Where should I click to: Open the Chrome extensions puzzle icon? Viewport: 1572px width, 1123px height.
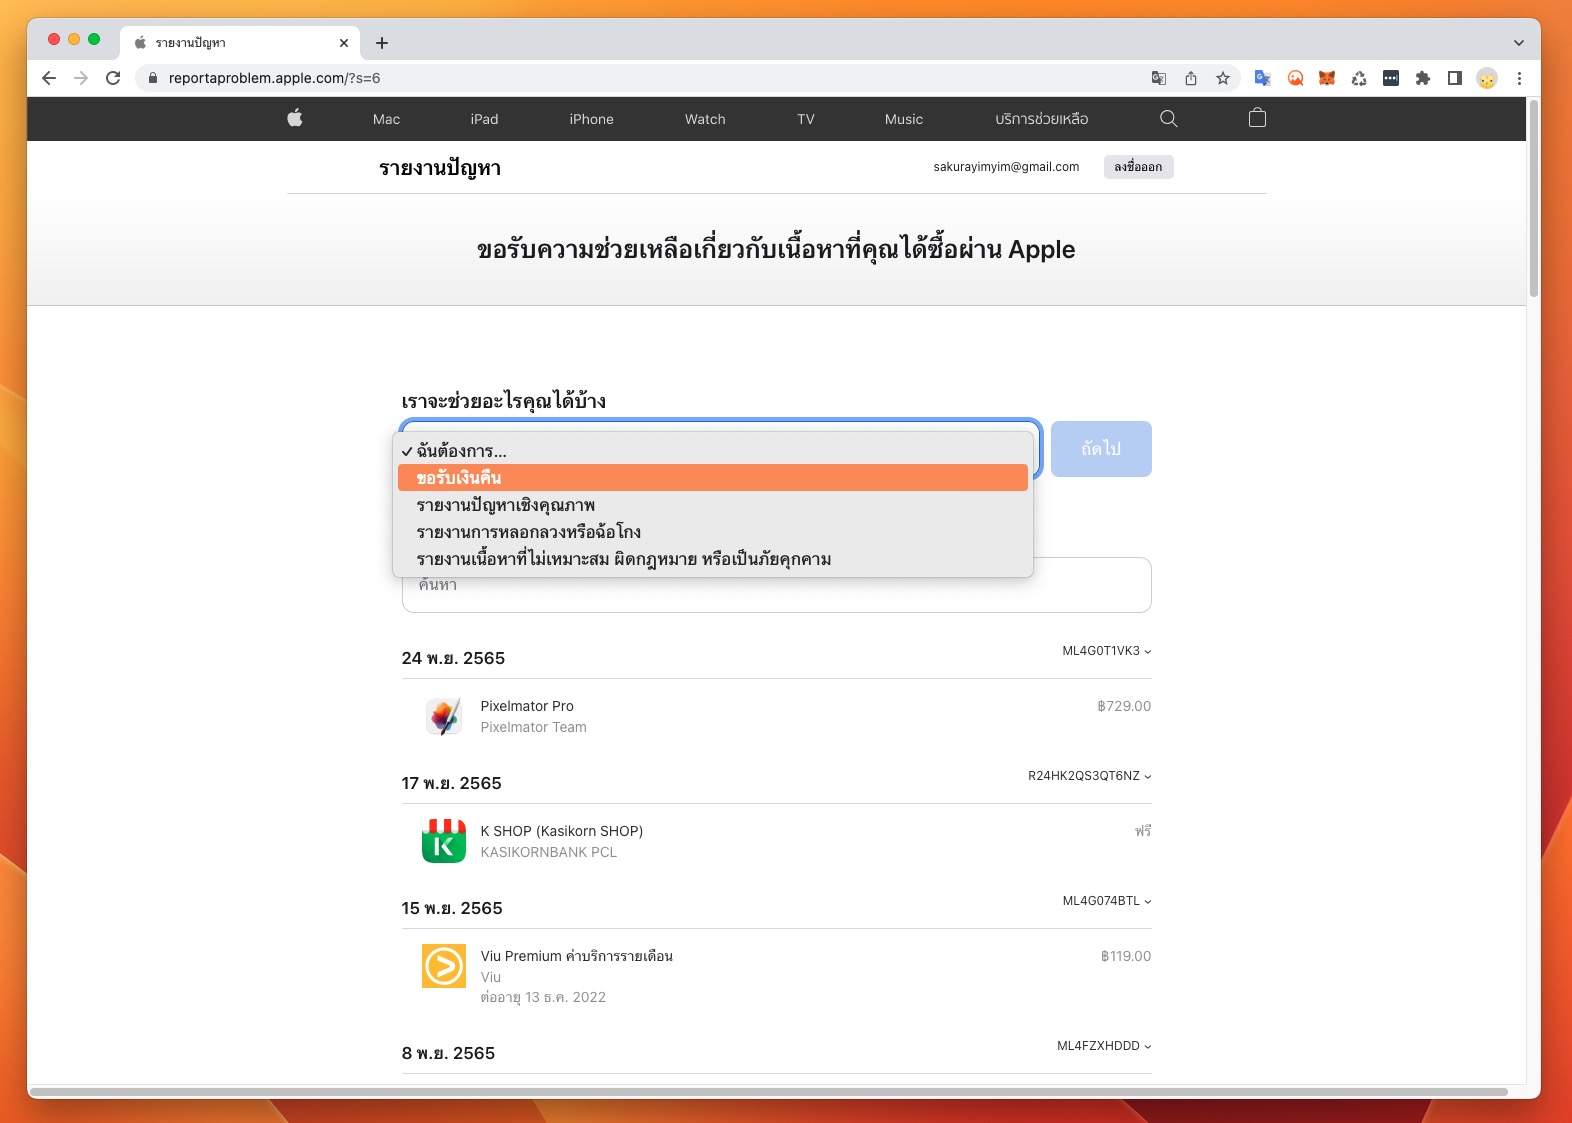[1422, 78]
